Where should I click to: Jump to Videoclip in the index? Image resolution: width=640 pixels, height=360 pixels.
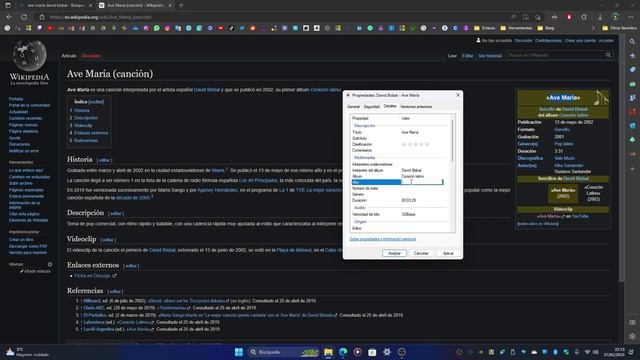[x=83, y=125]
